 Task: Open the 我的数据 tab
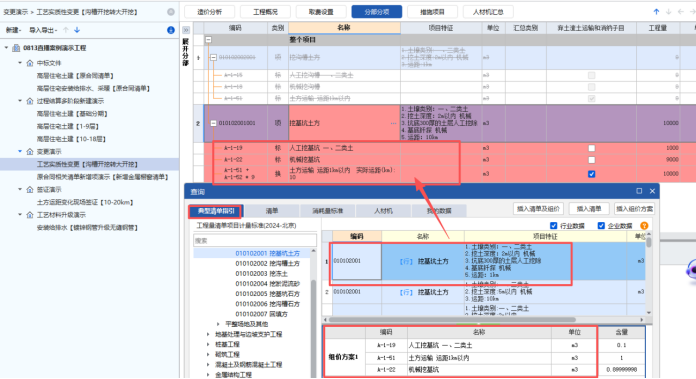(x=439, y=211)
